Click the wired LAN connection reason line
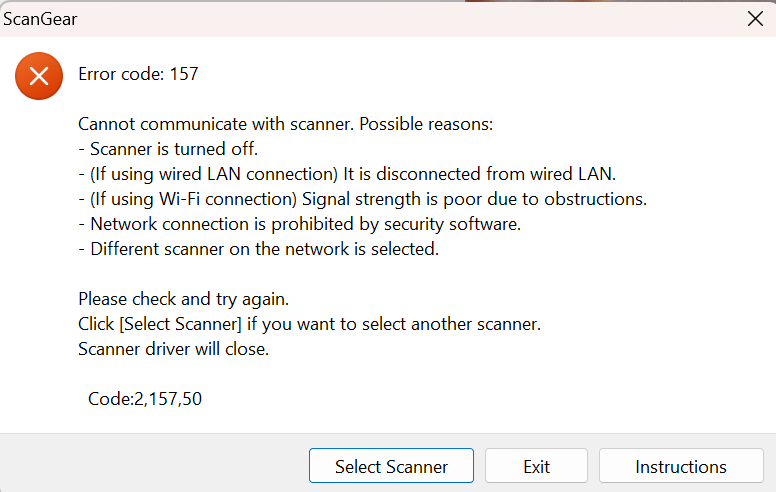 pos(346,175)
